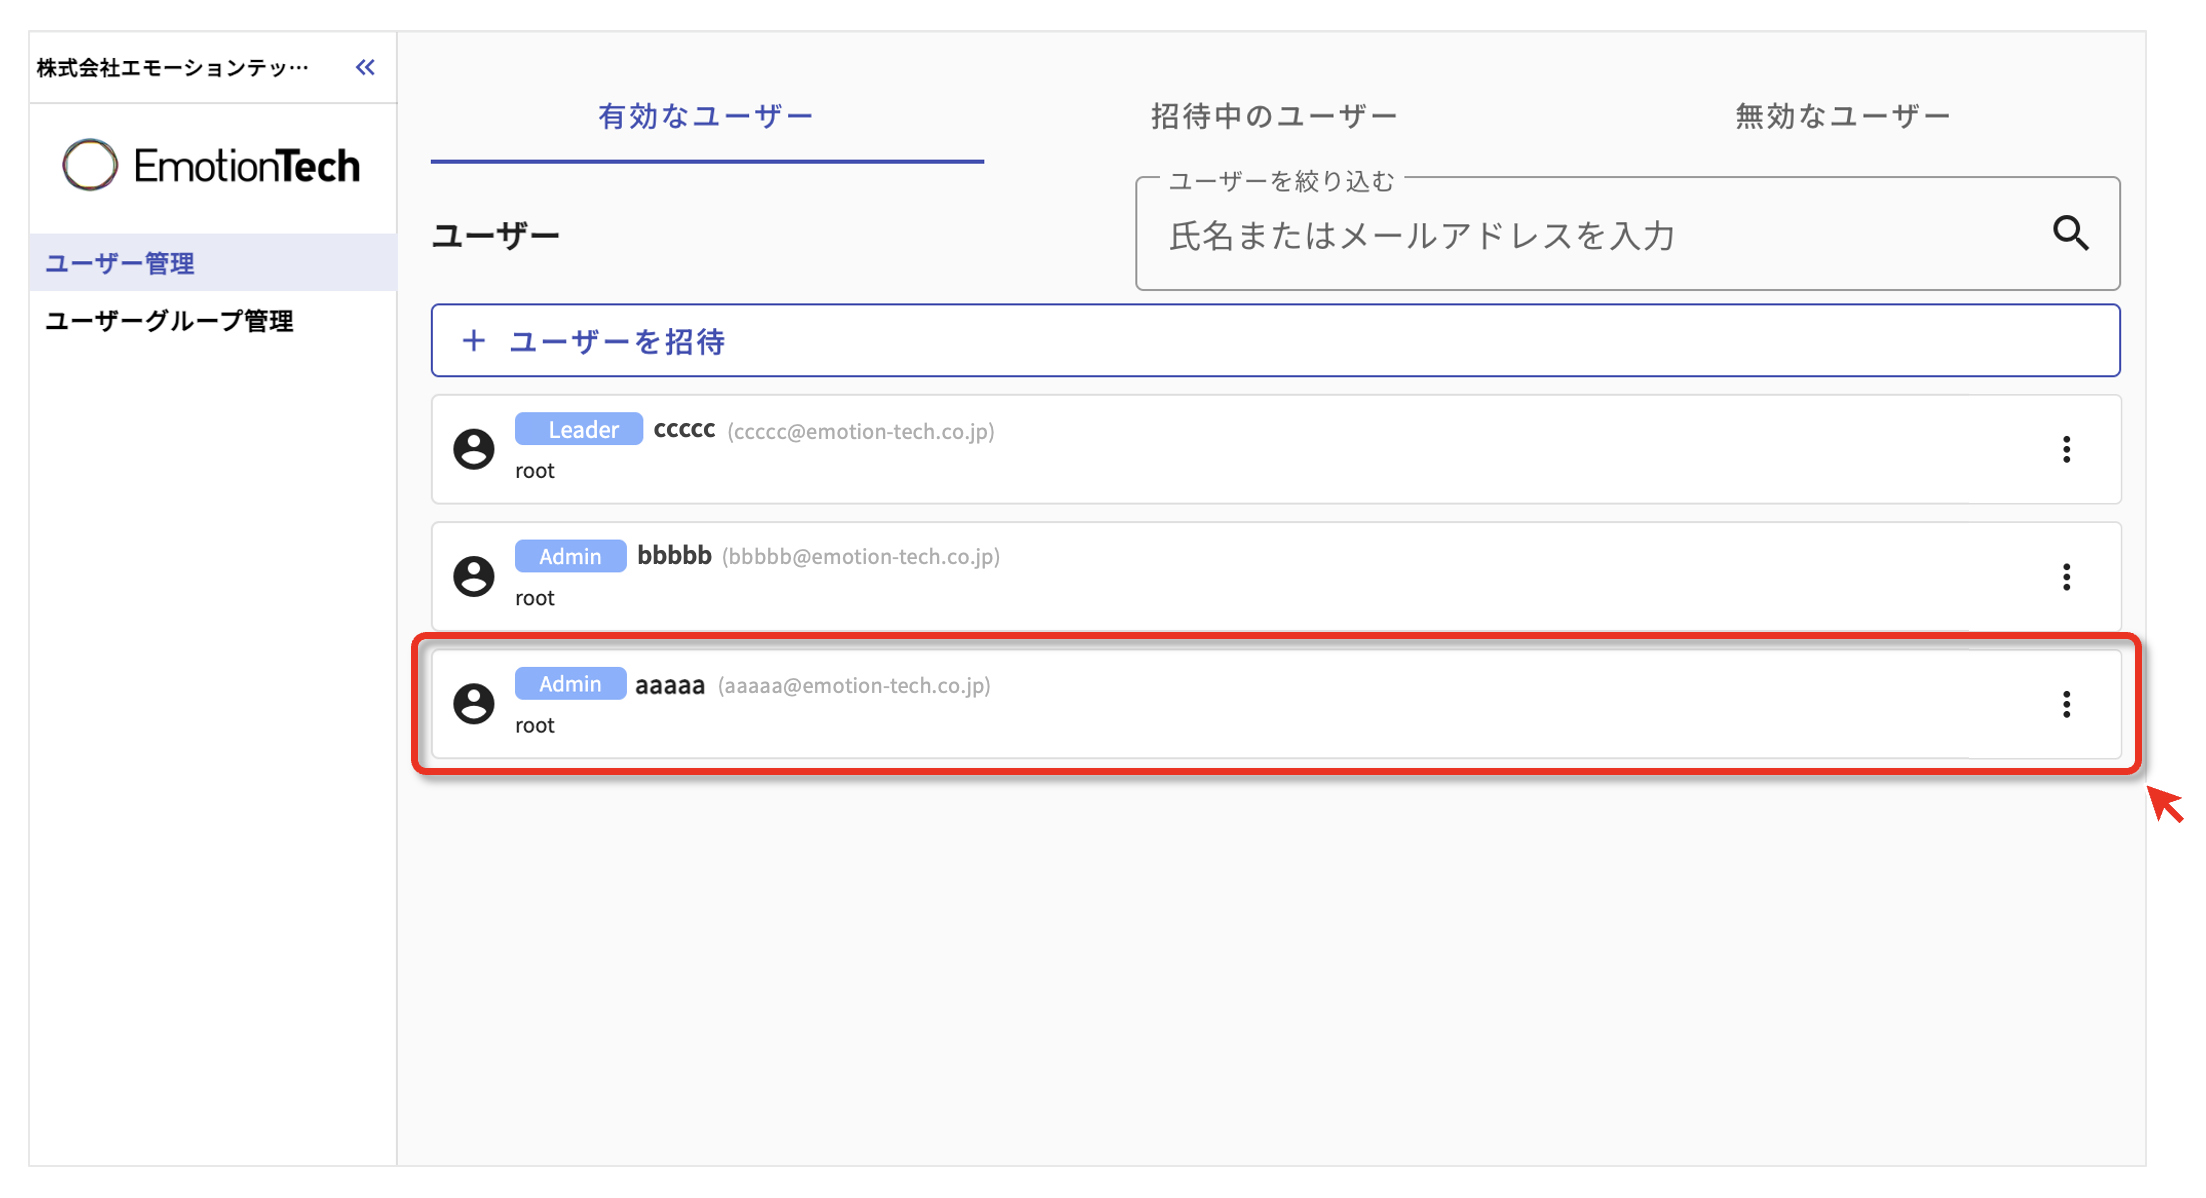The width and height of the screenshot is (2206, 1198).
Task: Collapse sidebar with double chevron icon
Action: (x=365, y=67)
